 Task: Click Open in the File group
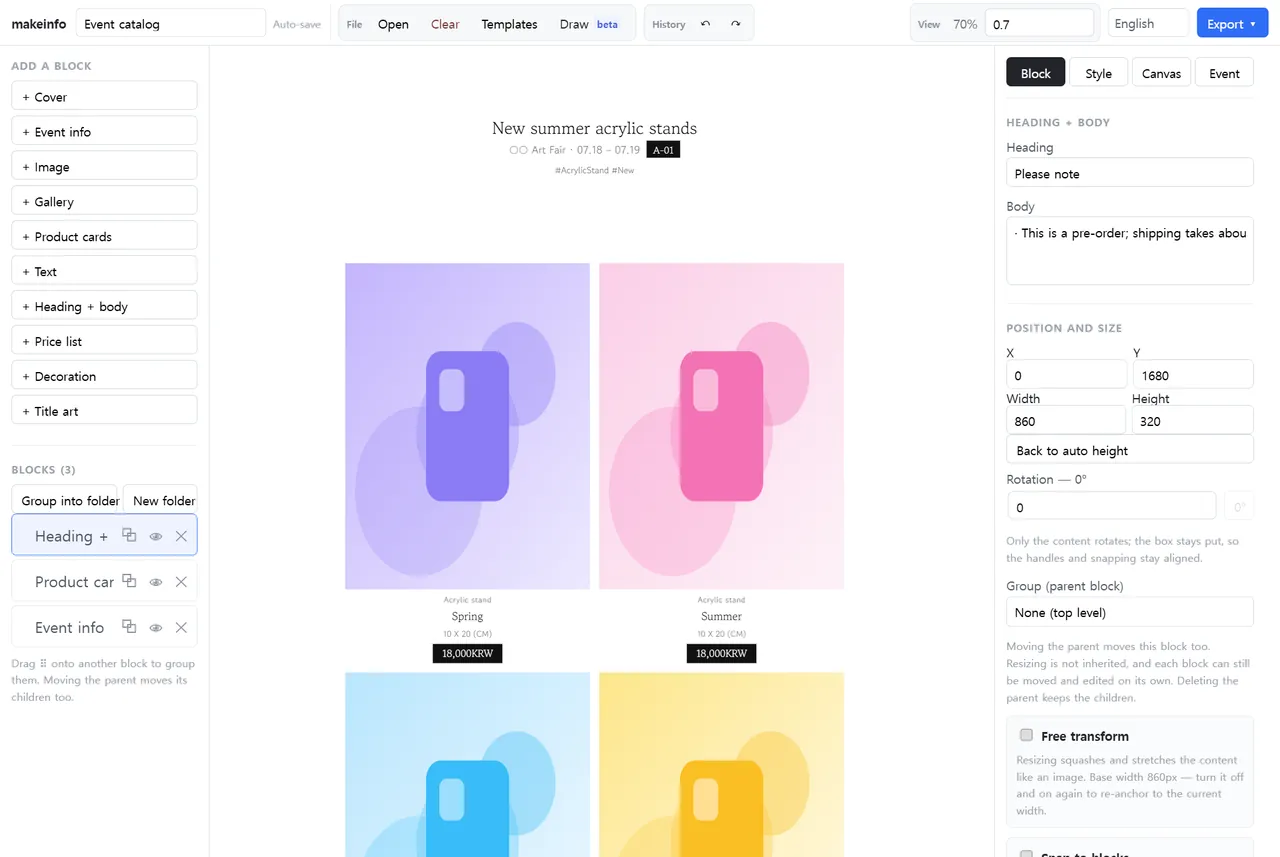coord(393,24)
